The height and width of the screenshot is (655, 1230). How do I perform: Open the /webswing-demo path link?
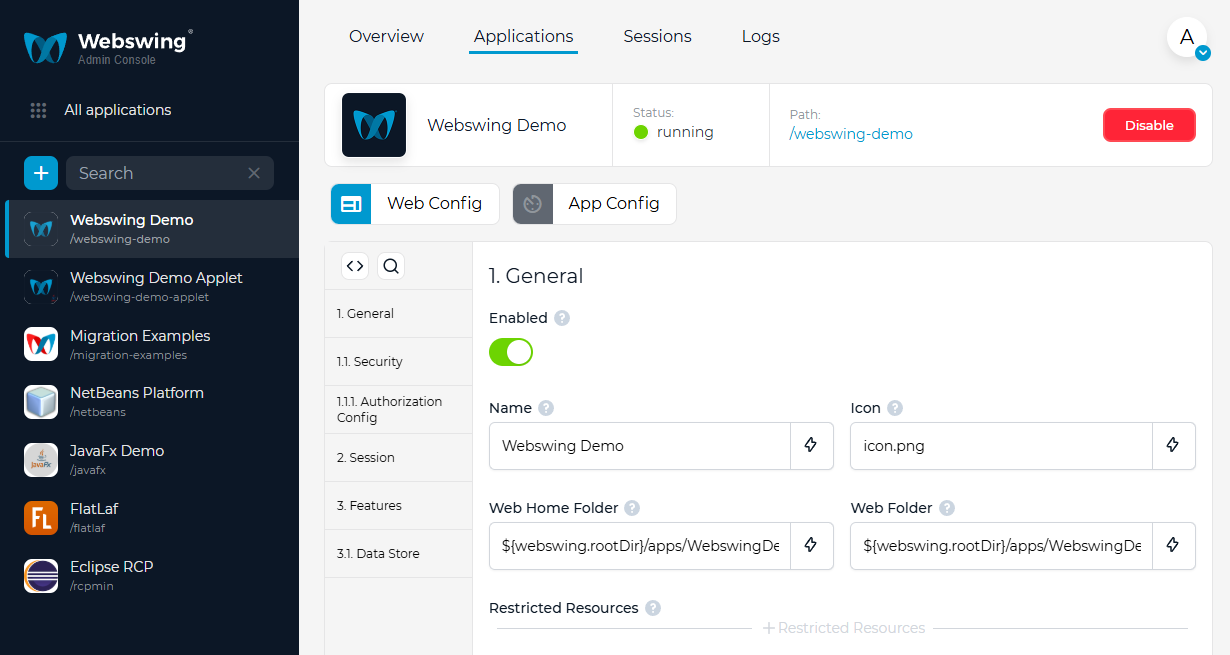pos(851,134)
